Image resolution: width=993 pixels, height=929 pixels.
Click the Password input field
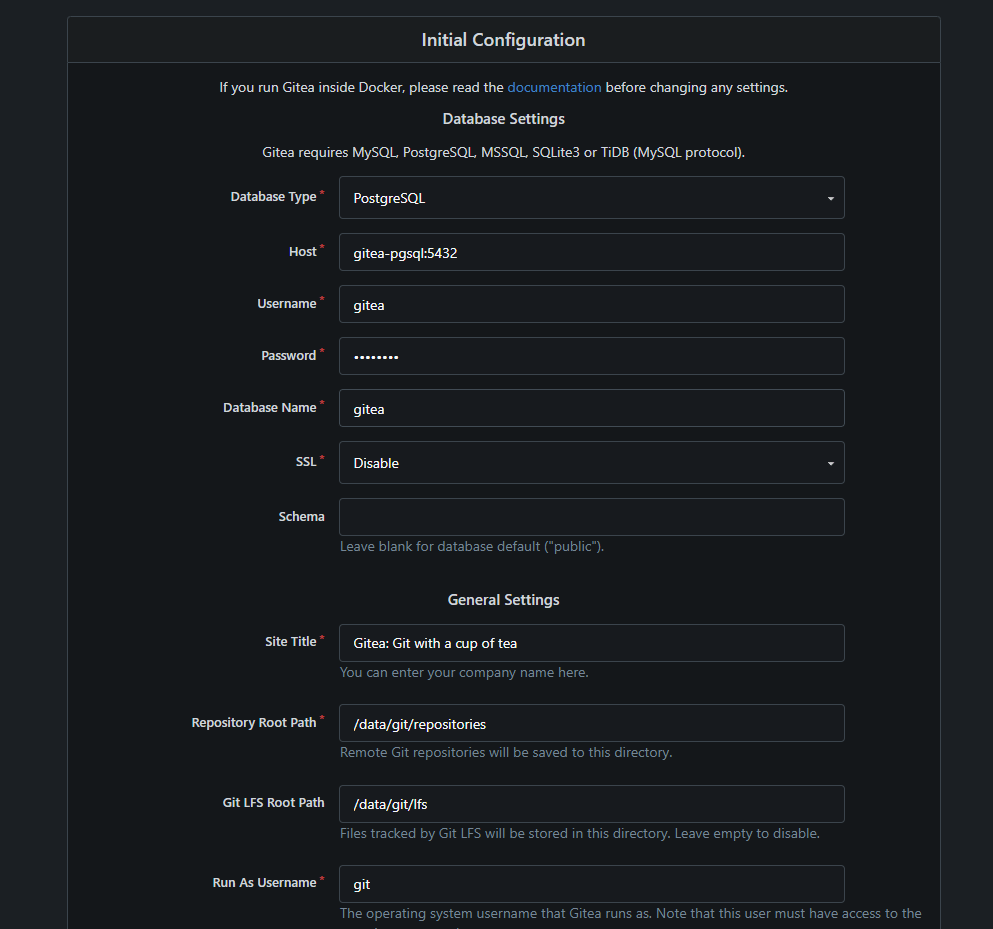591,356
